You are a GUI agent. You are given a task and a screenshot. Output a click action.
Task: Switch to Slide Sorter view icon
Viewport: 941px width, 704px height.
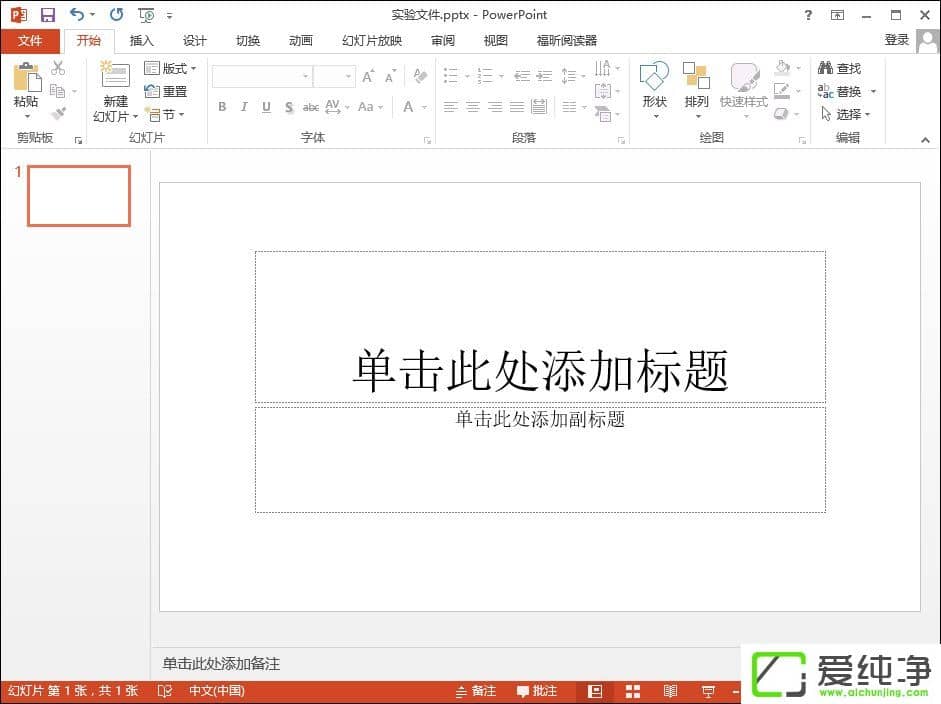(633, 691)
